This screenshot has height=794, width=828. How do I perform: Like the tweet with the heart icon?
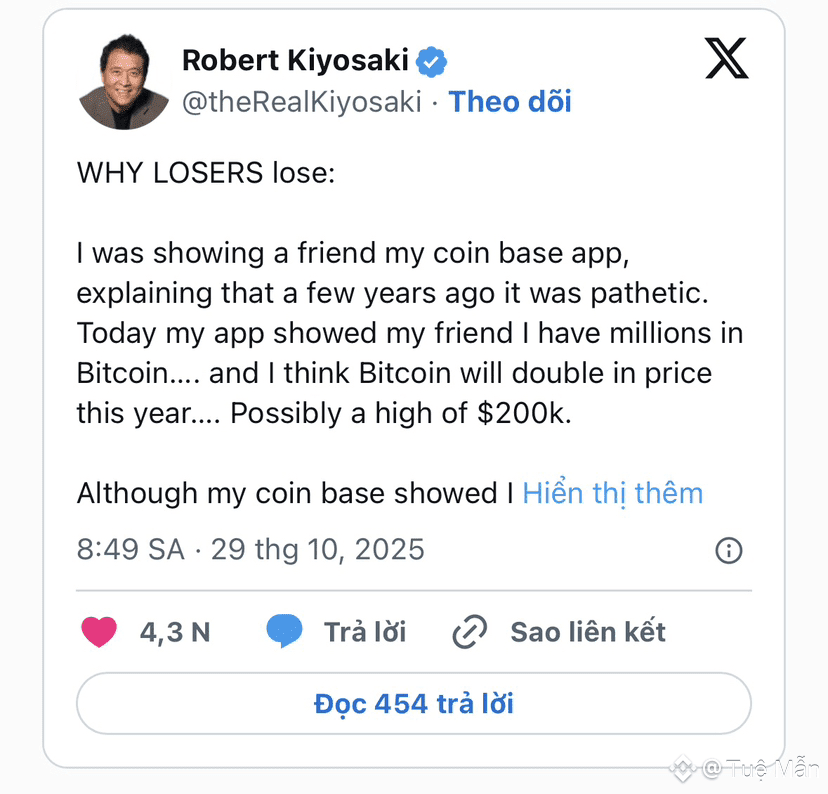[x=98, y=632]
